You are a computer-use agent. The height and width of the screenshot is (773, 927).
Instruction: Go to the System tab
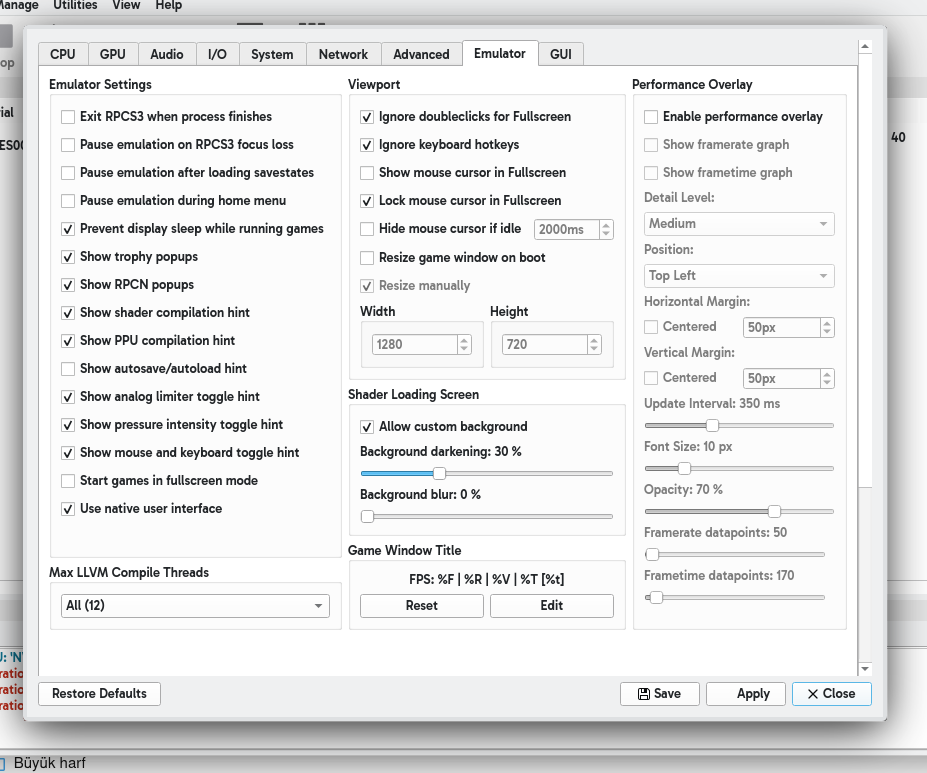[x=272, y=54]
